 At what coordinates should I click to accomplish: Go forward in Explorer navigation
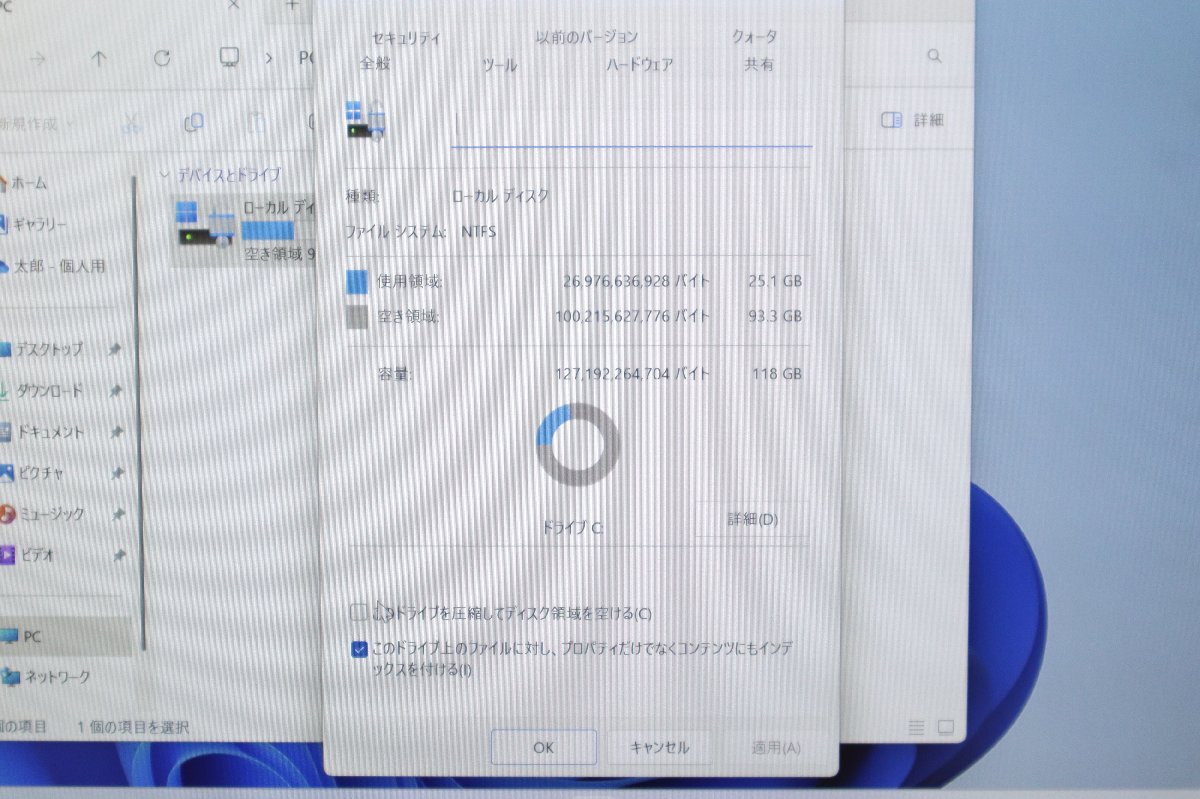38,58
